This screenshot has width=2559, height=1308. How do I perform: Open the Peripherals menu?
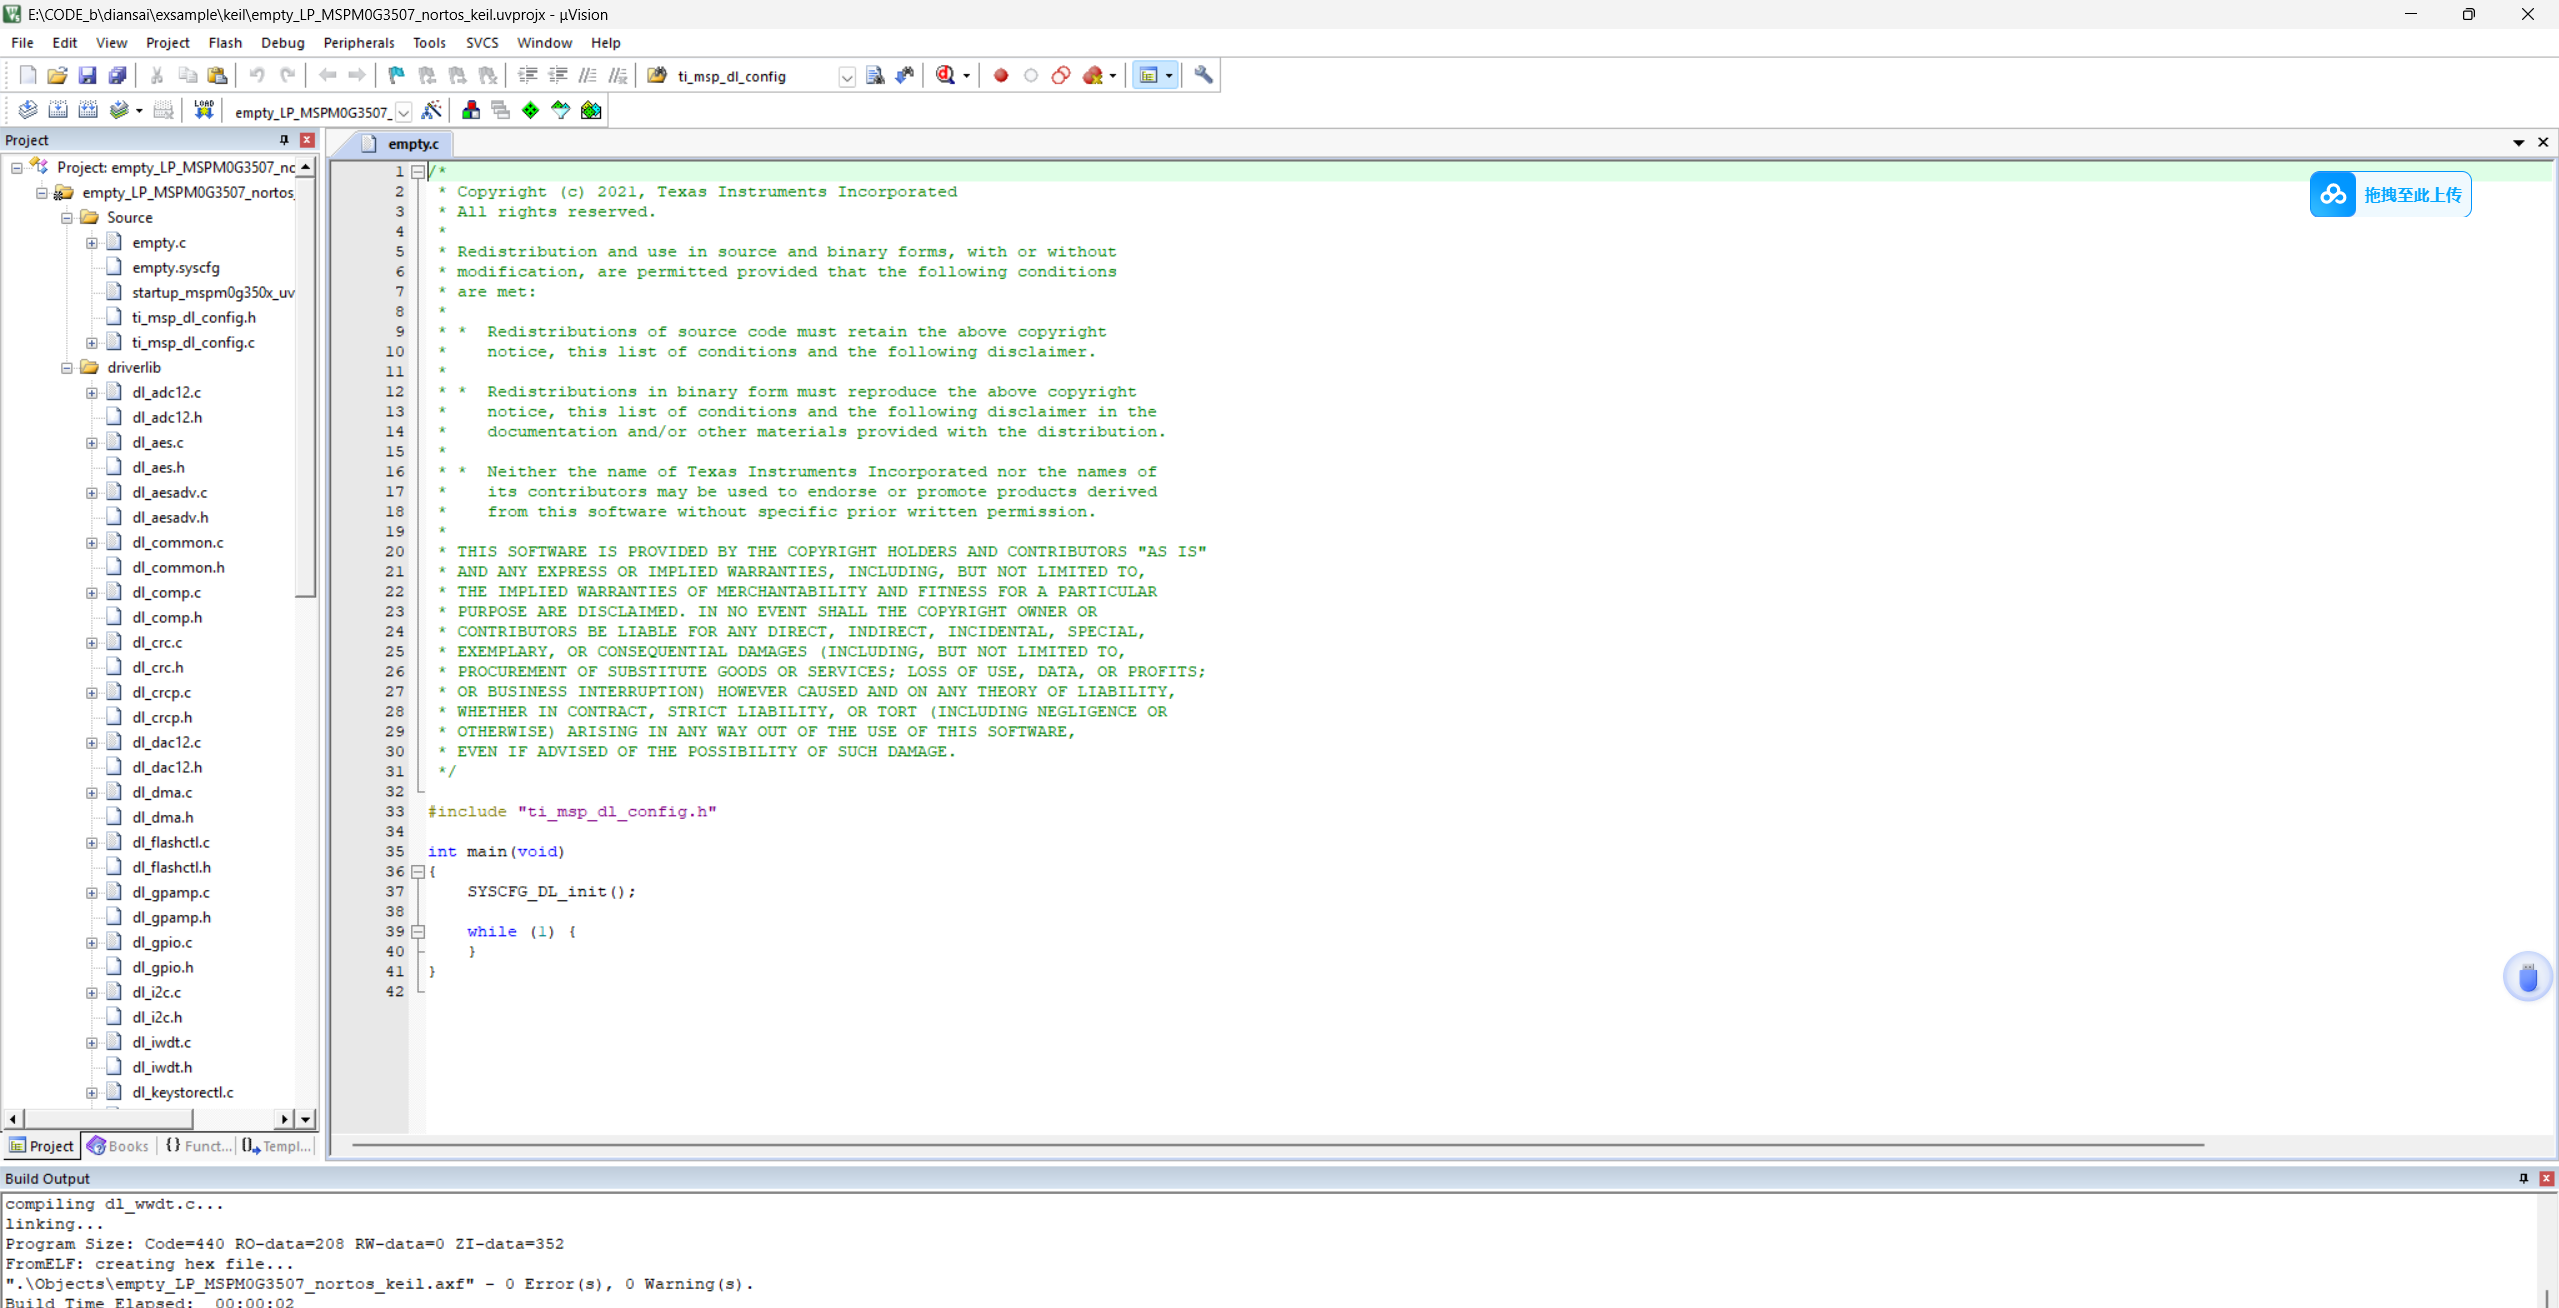358,43
